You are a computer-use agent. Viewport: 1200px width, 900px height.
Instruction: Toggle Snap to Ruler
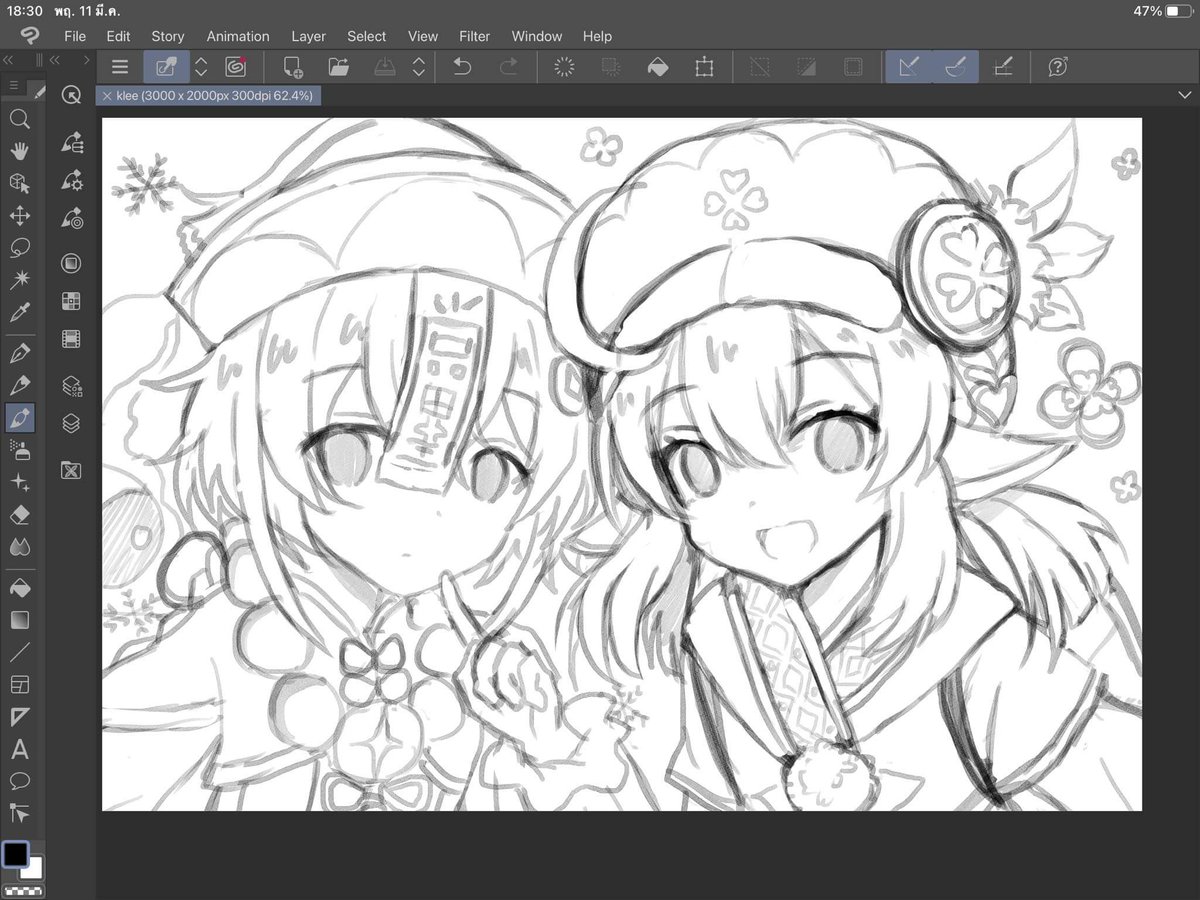pos(909,67)
